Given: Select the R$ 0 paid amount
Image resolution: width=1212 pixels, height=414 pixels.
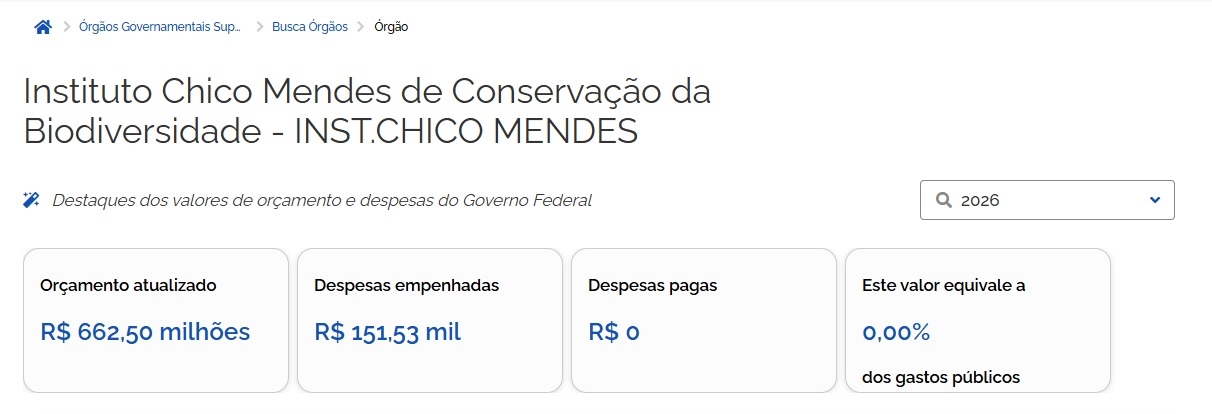Looking at the screenshot, I should click(614, 332).
